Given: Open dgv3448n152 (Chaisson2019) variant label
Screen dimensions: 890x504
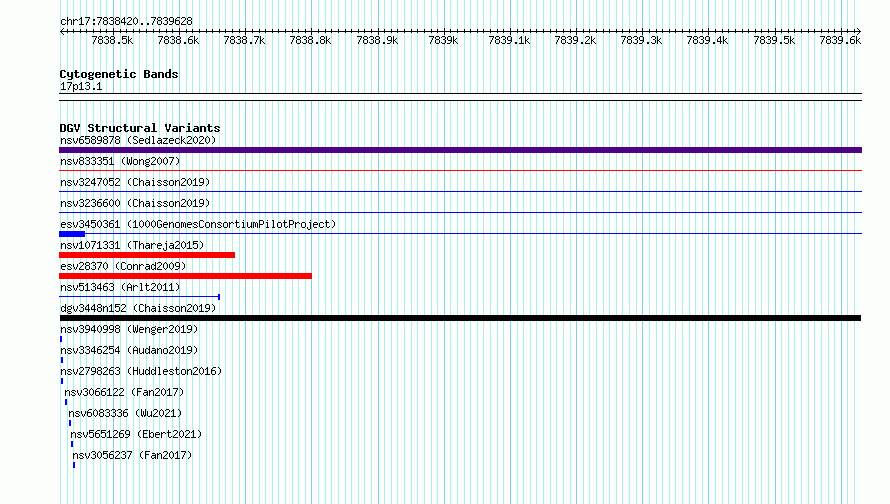Looking at the screenshot, I should (138, 308).
